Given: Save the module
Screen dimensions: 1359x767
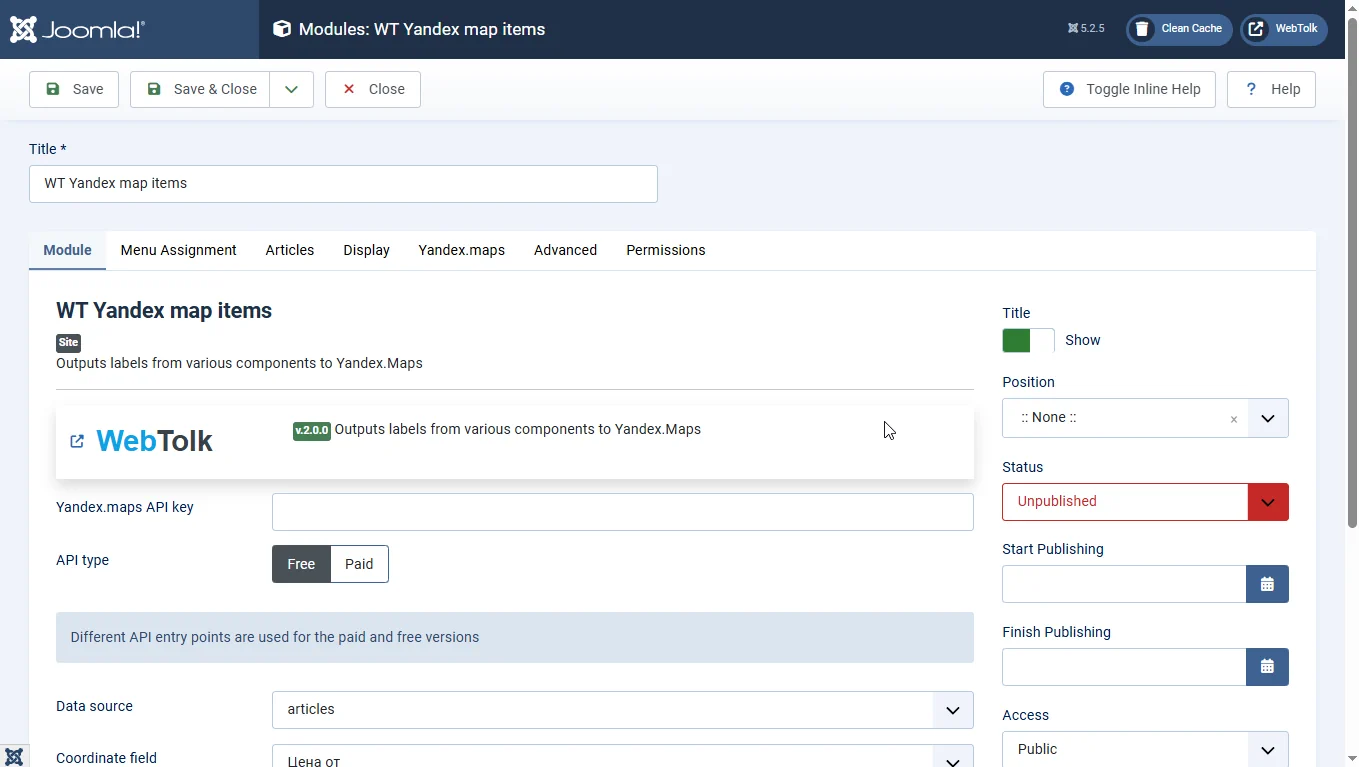Looking at the screenshot, I should pyautogui.click(x=74, y=89).
